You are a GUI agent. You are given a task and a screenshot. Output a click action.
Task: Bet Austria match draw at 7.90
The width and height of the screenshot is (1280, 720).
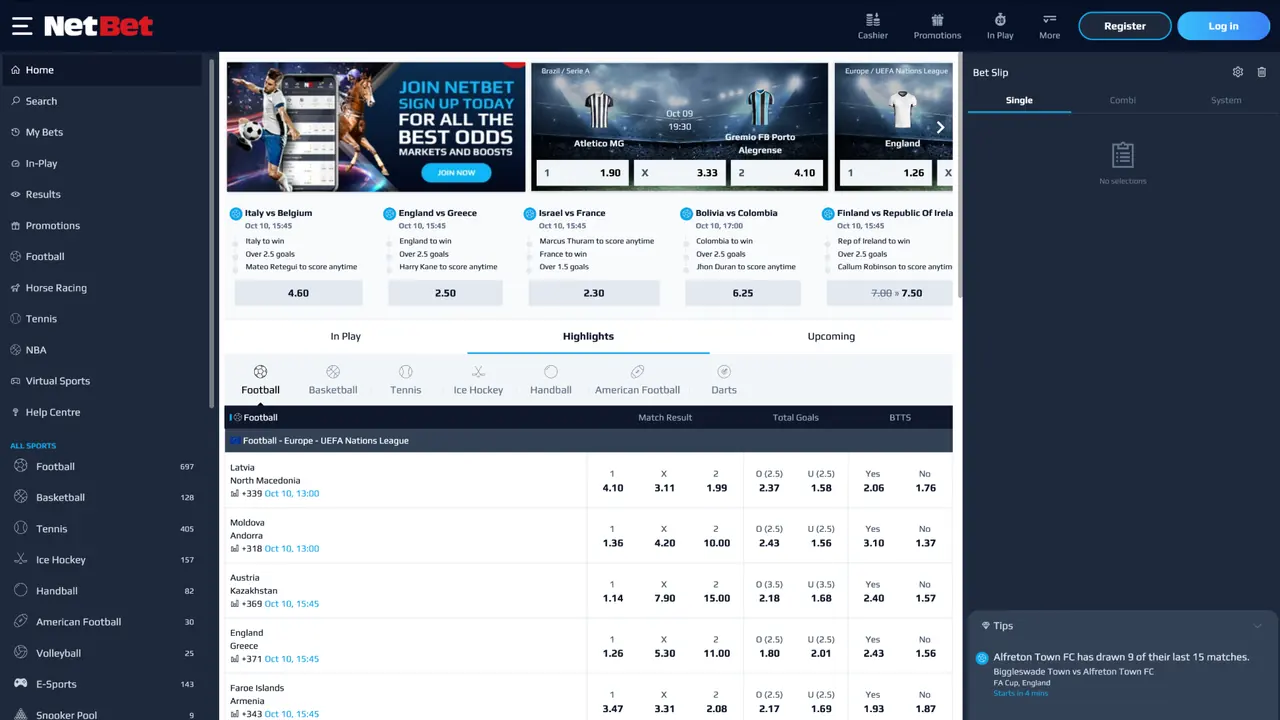pos(664,591)
